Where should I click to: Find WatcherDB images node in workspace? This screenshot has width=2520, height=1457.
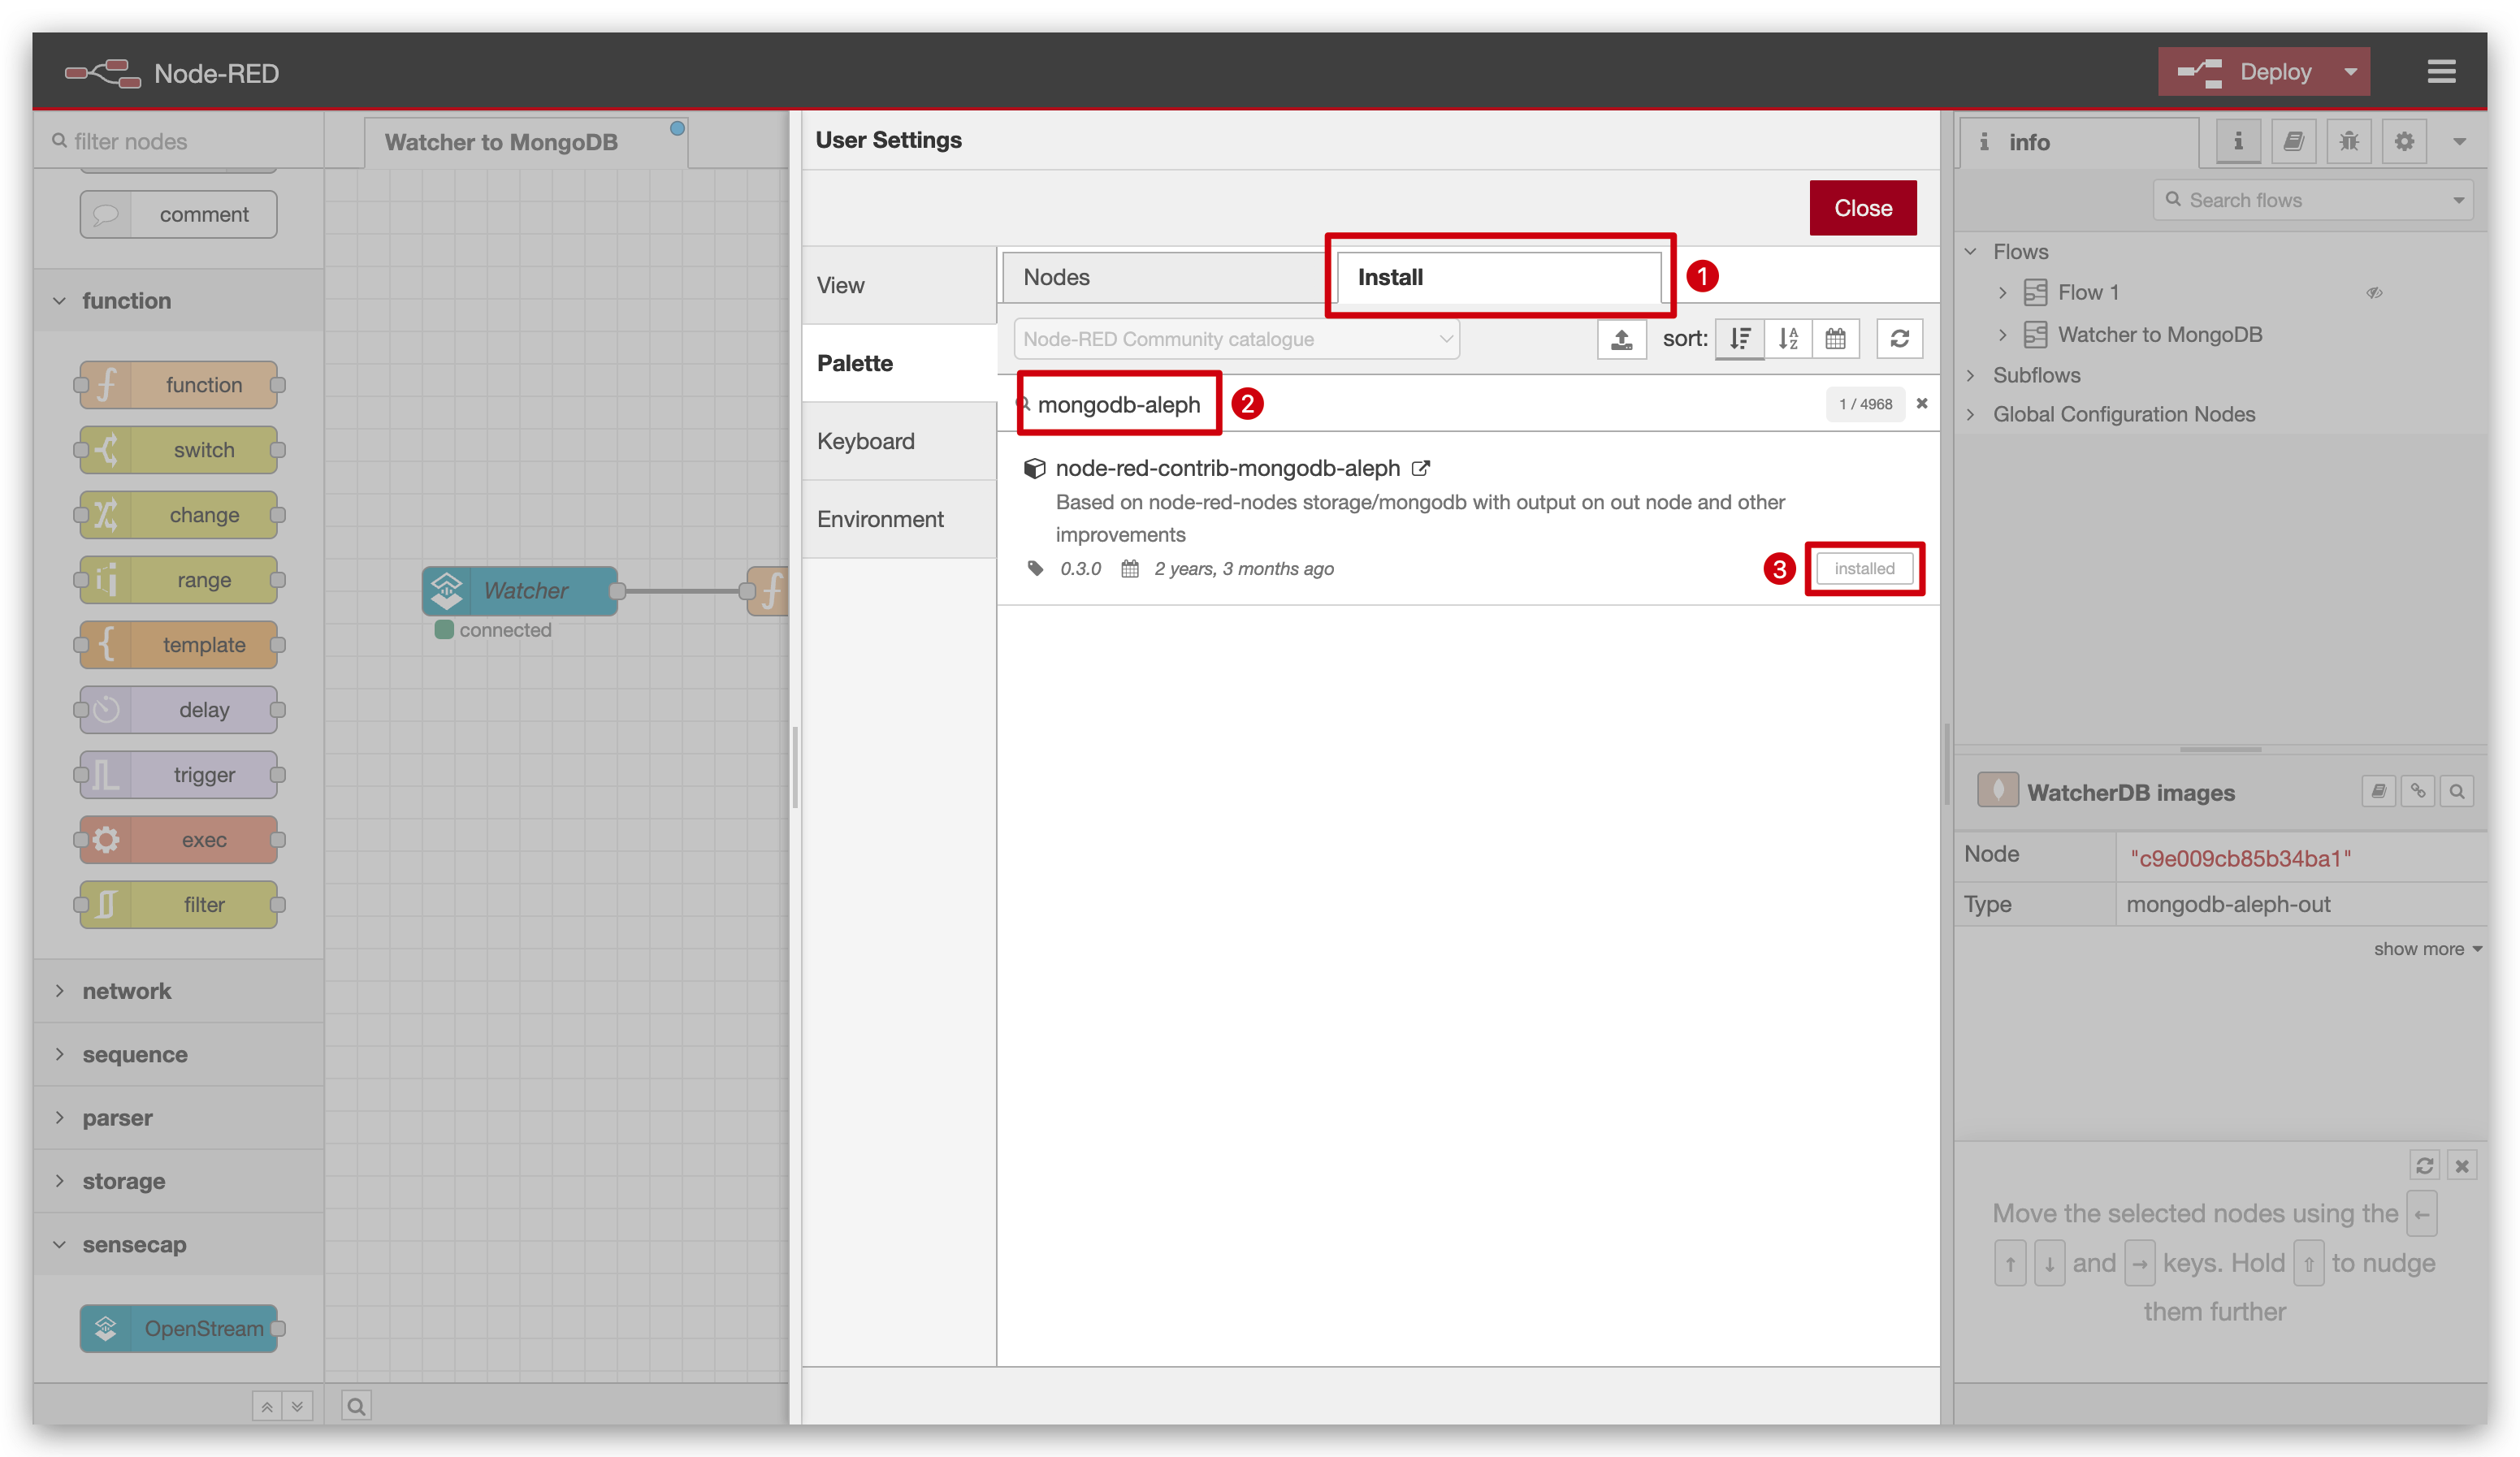coord(2457,792)
